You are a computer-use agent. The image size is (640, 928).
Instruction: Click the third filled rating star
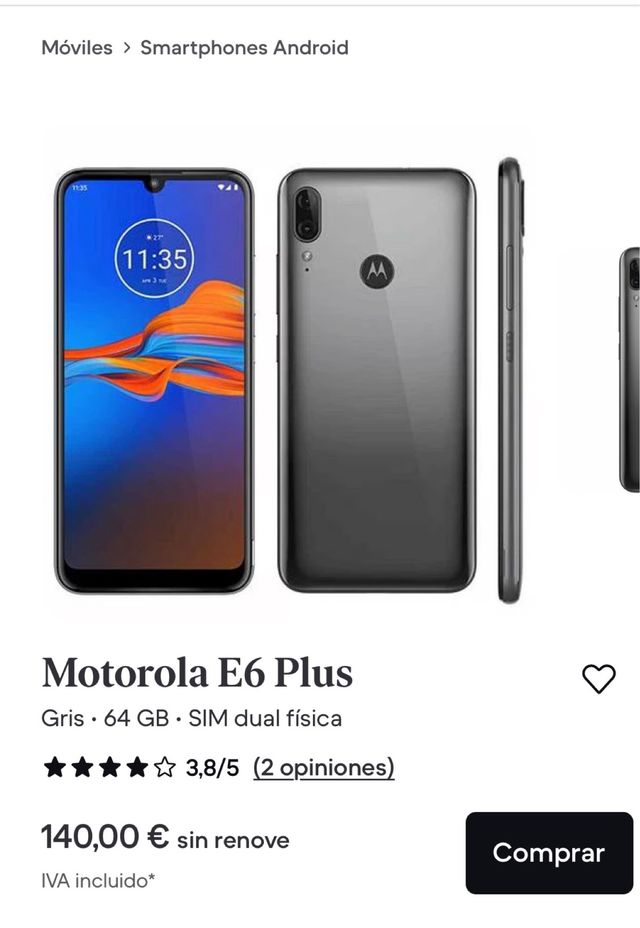pos(110,768)
